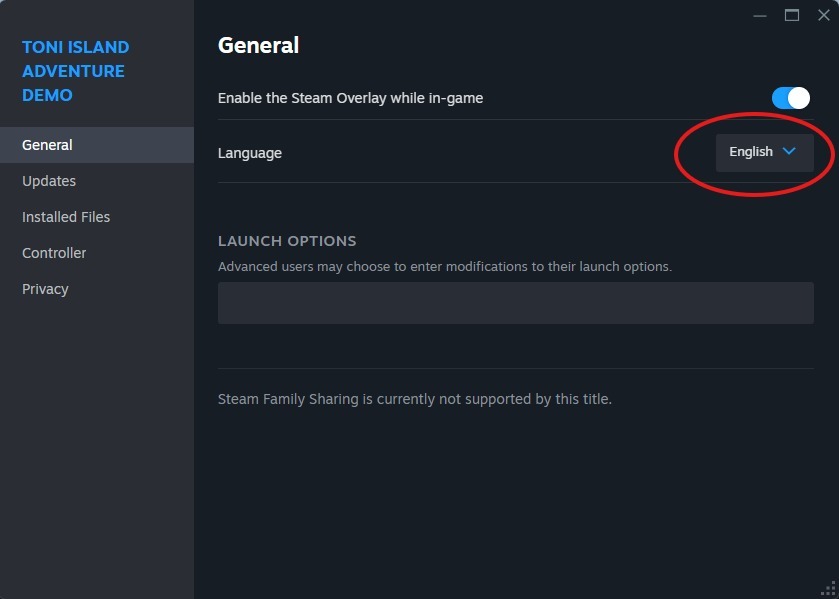View the Privacy settings
The height and width of the screenshot is (599, 839).
45,288
